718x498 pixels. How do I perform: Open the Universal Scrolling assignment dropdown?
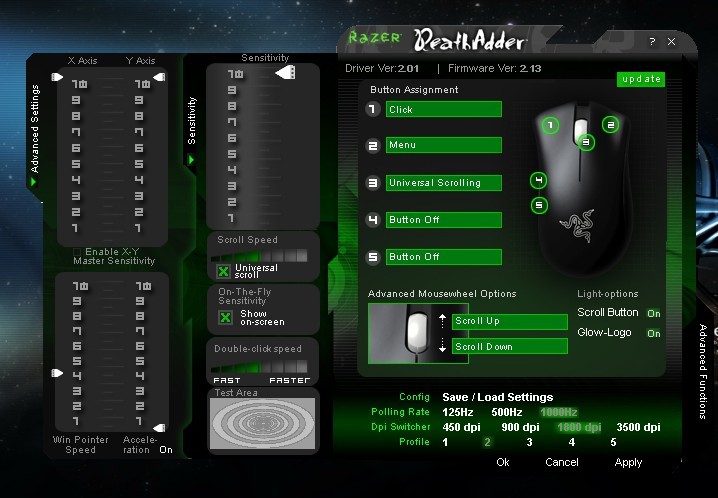444,183
